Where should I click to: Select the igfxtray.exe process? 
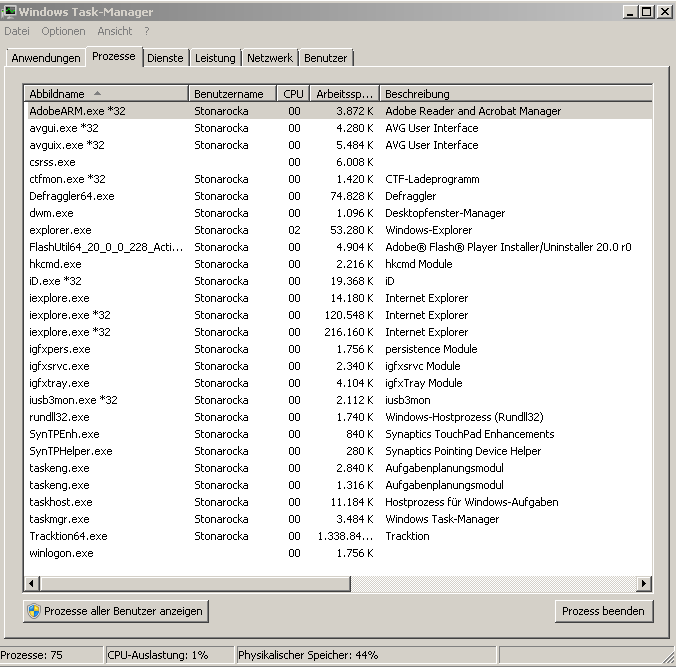click(x=338, y=383)
